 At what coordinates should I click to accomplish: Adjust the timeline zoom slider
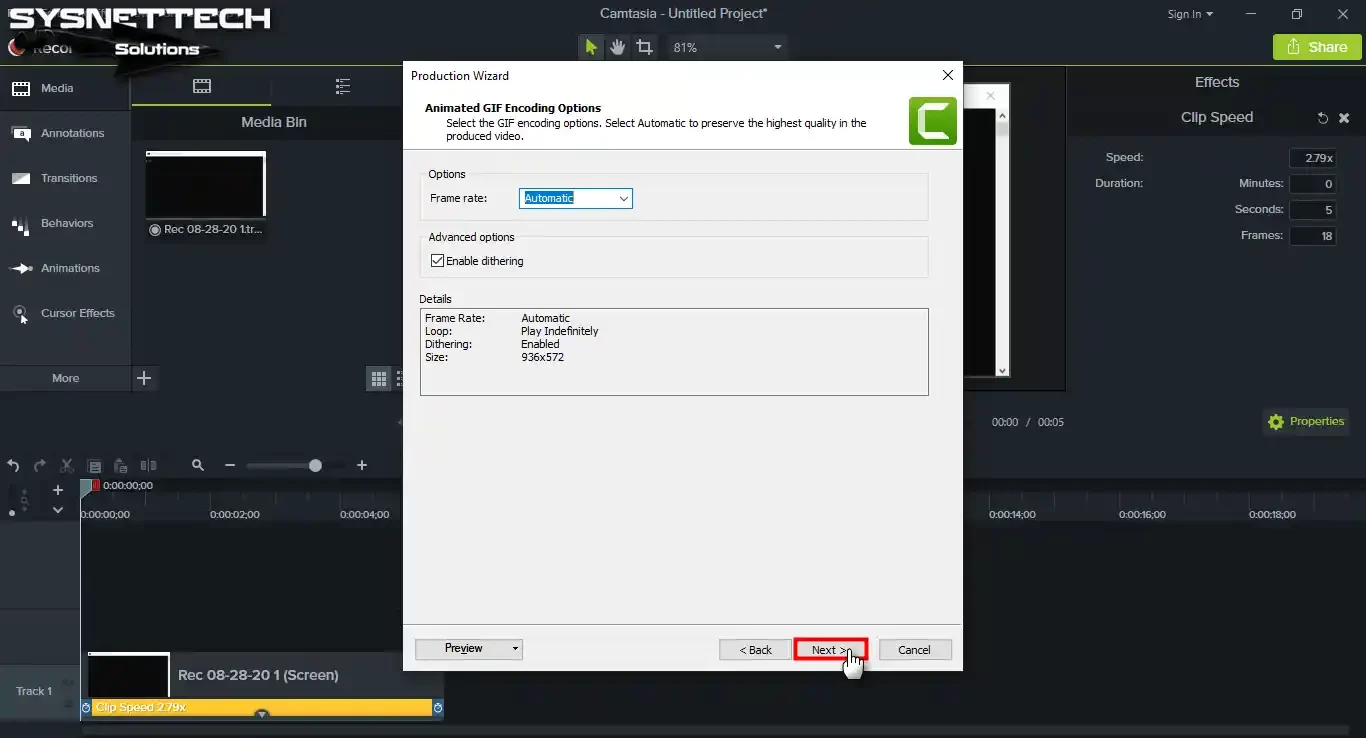[x=315, y=466]
